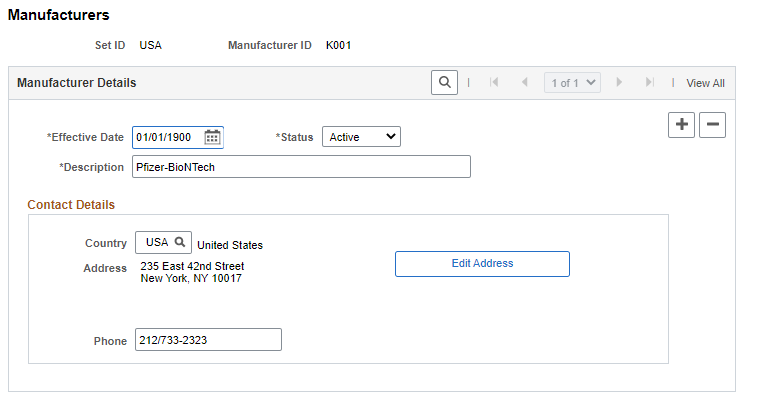762x396 pixels.
Task: Click the Manufacturer ID value K001
Action: [338, 45]
